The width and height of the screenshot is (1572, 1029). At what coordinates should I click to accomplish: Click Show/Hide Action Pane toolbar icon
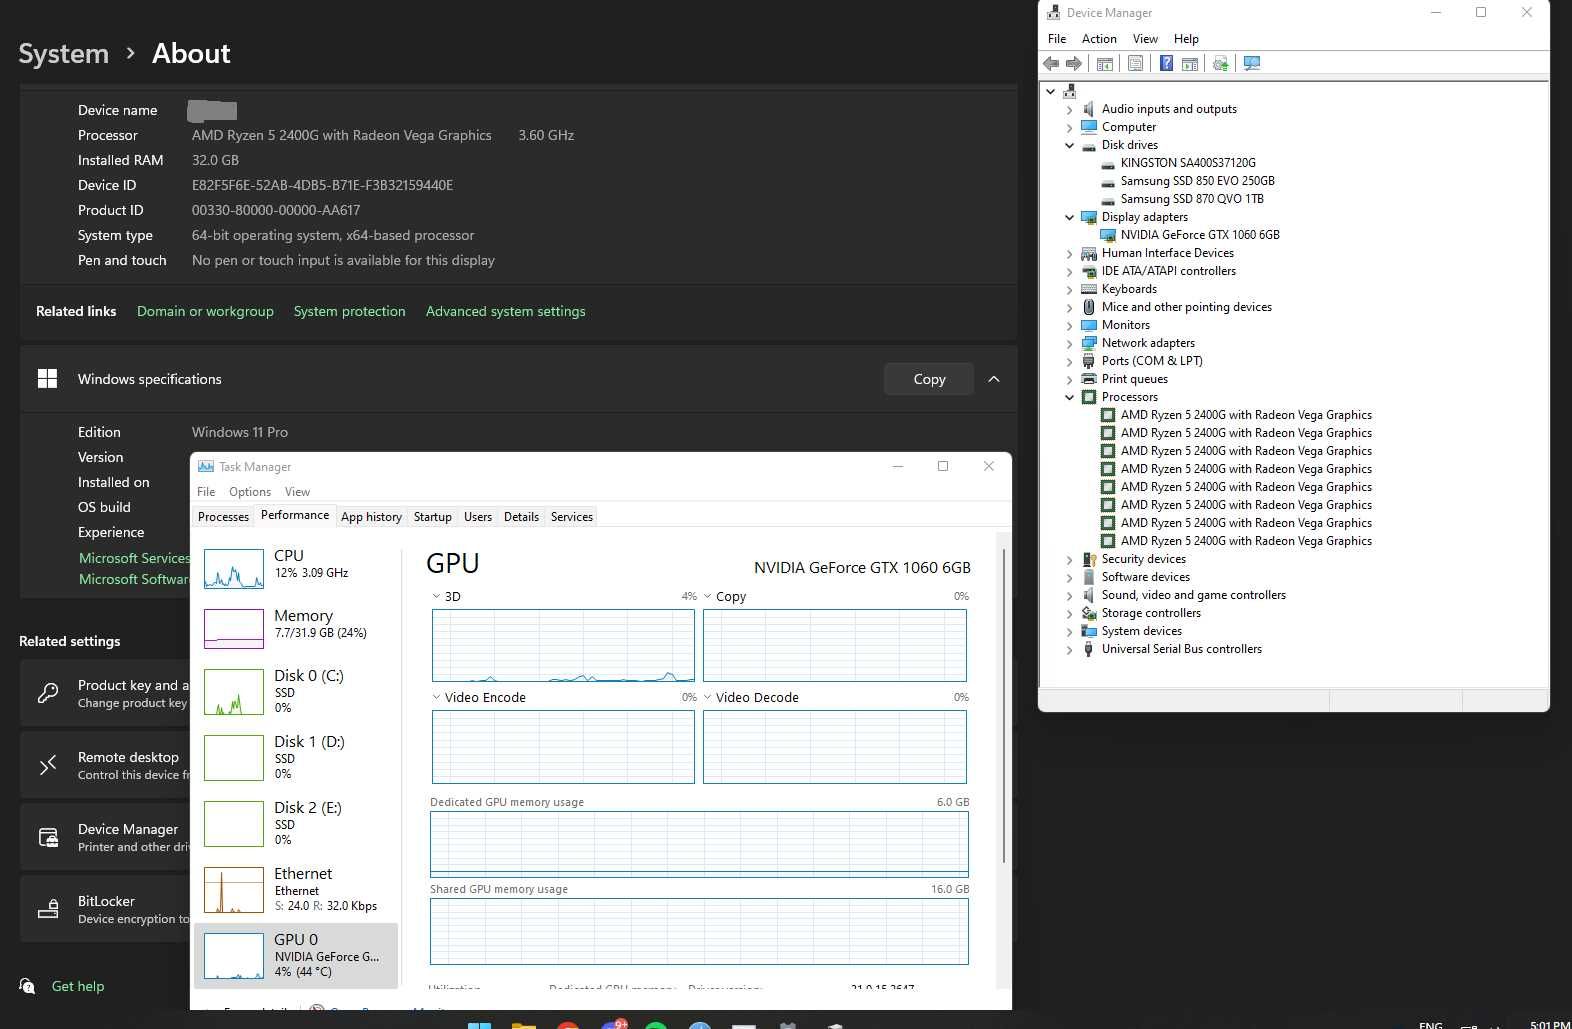pyautogui.click(x=1190, y=63)
